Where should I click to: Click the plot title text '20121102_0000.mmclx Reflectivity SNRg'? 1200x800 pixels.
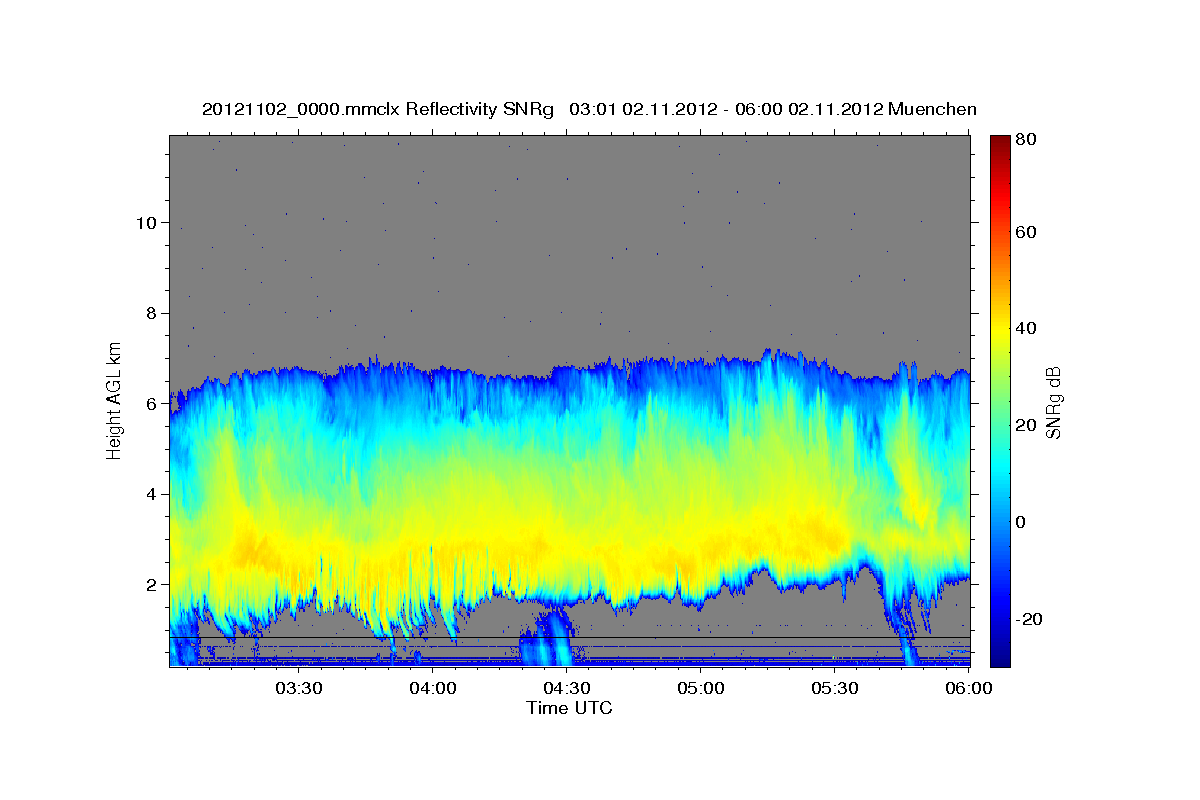[378, 109]
